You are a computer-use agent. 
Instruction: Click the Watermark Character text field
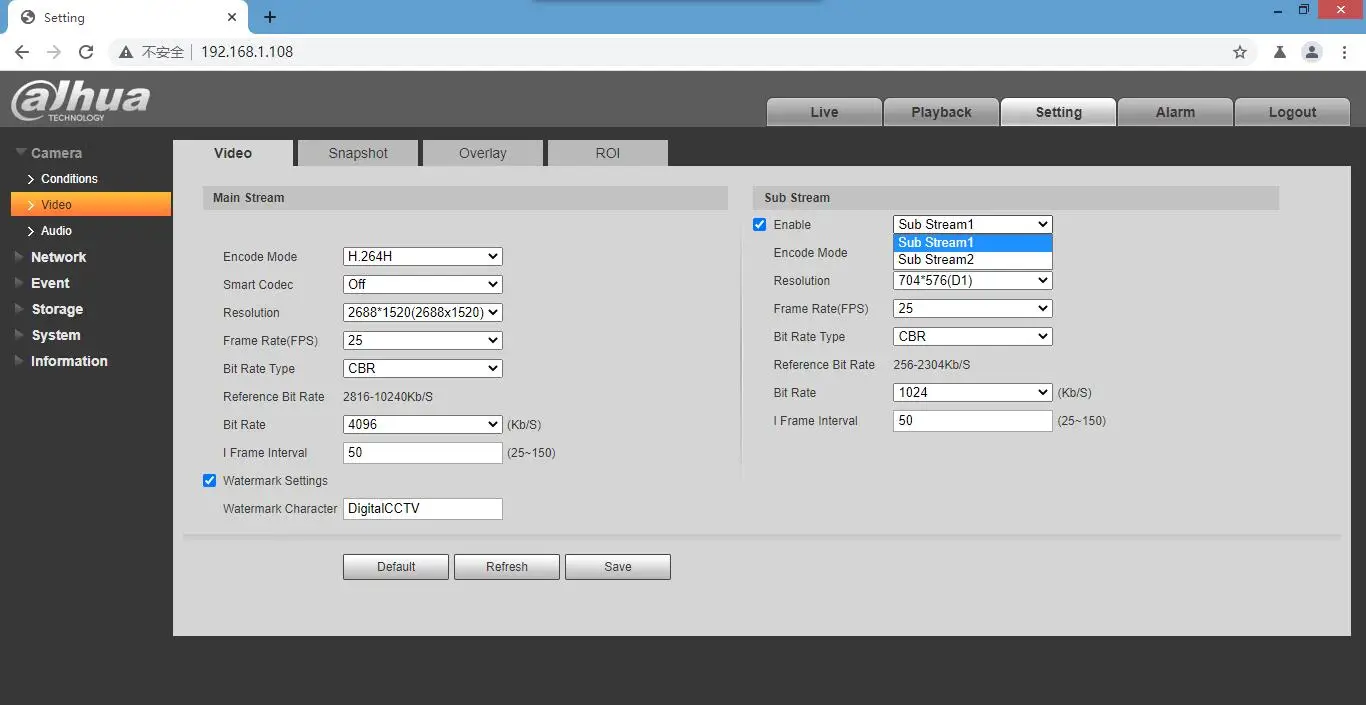pyautogui.click(x=422, y=509)
